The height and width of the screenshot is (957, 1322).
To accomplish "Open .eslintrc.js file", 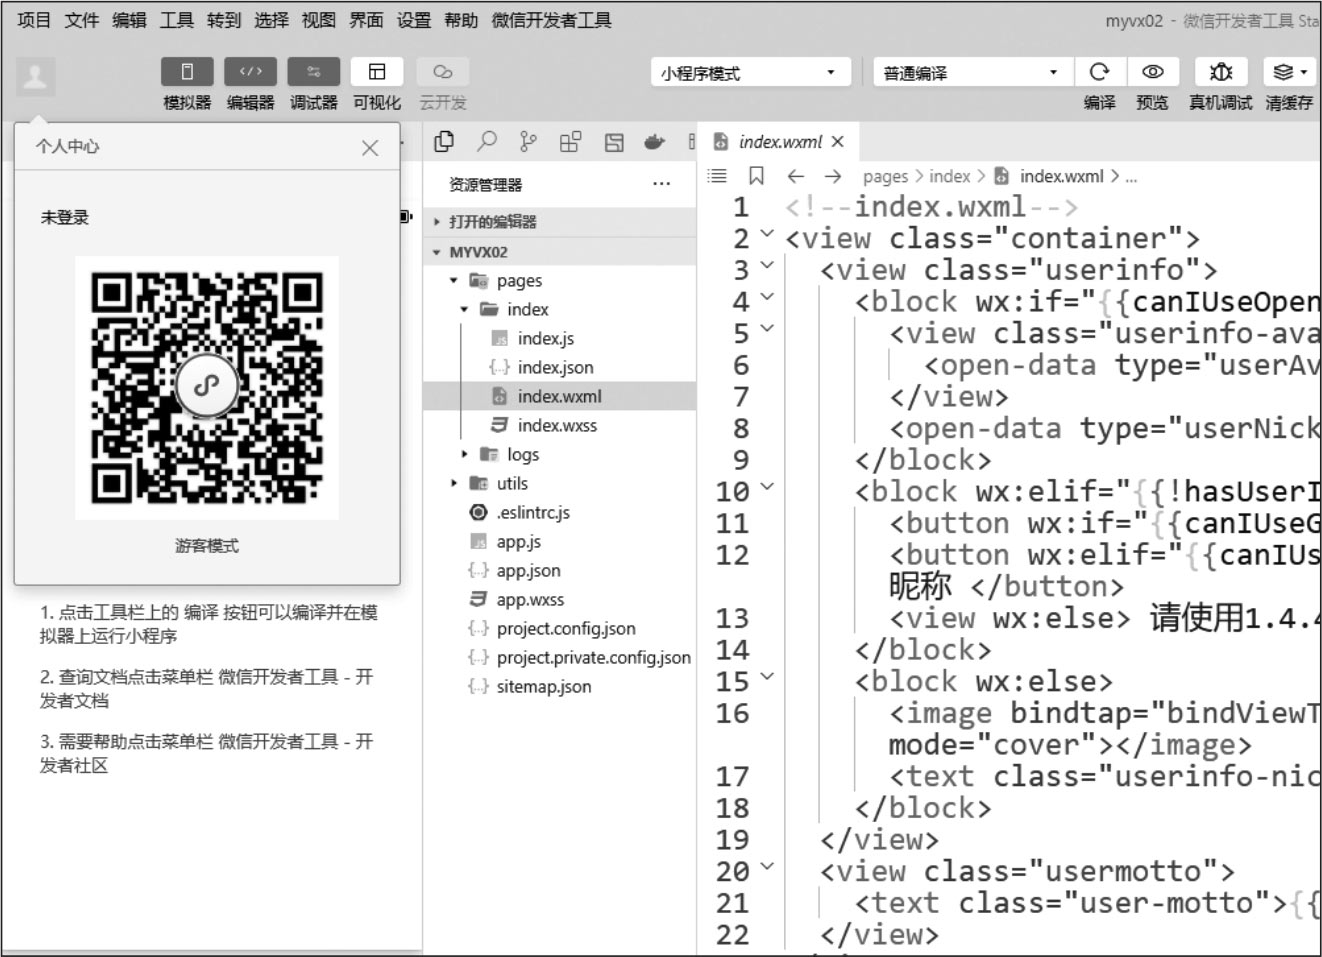I will tap(532, 513).
